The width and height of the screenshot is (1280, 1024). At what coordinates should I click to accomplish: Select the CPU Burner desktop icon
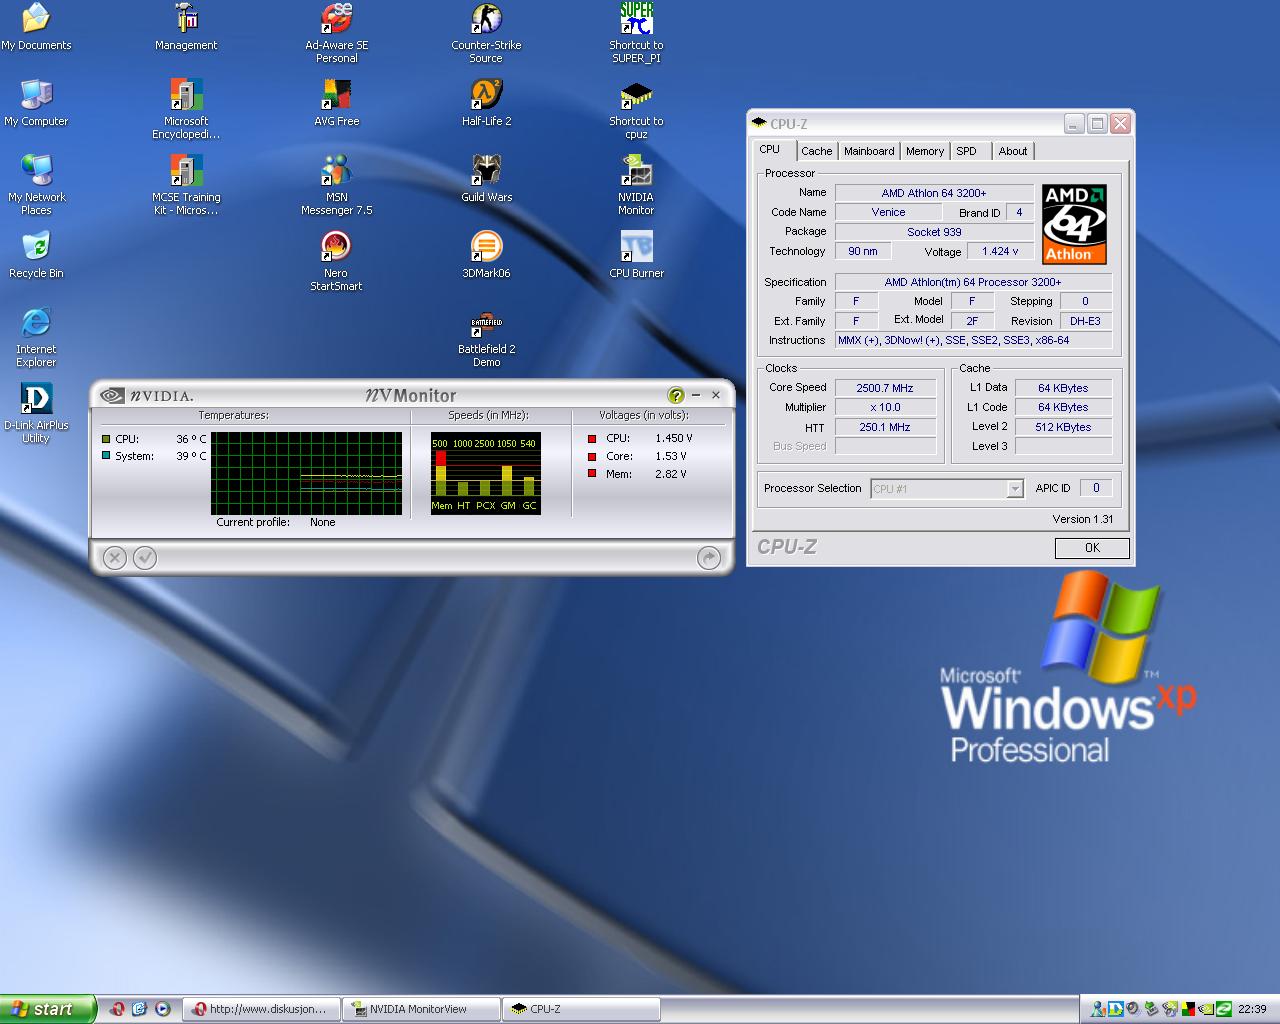(636, 254)
